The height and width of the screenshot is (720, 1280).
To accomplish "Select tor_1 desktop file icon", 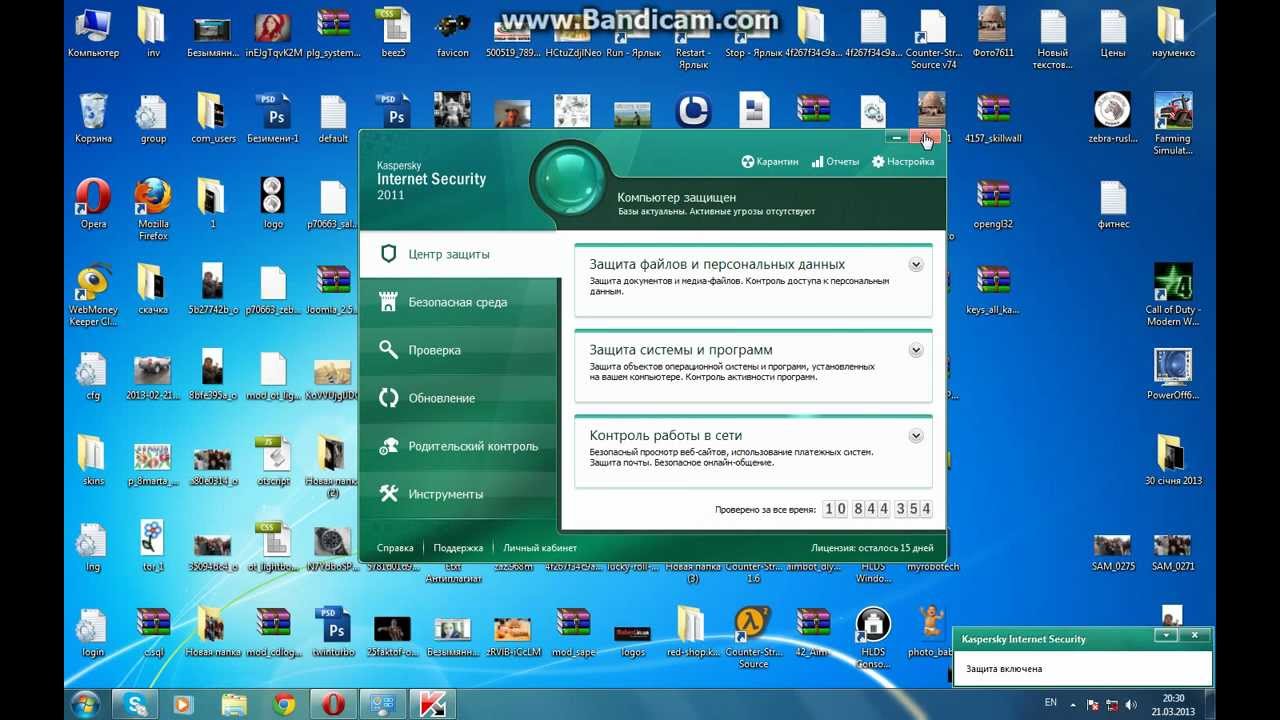I will tap(153, 546).
